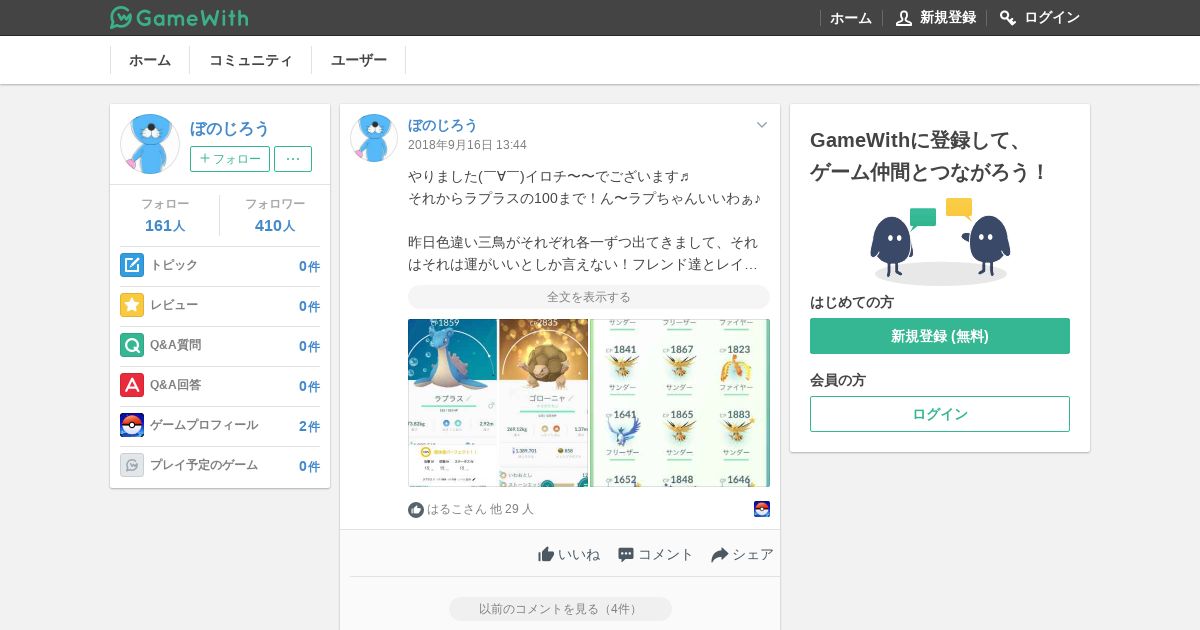Click the ホーム tab in navigation bar
Image resolution: width=1200 pixels, height=630 pixels.
tap(150, 60)
